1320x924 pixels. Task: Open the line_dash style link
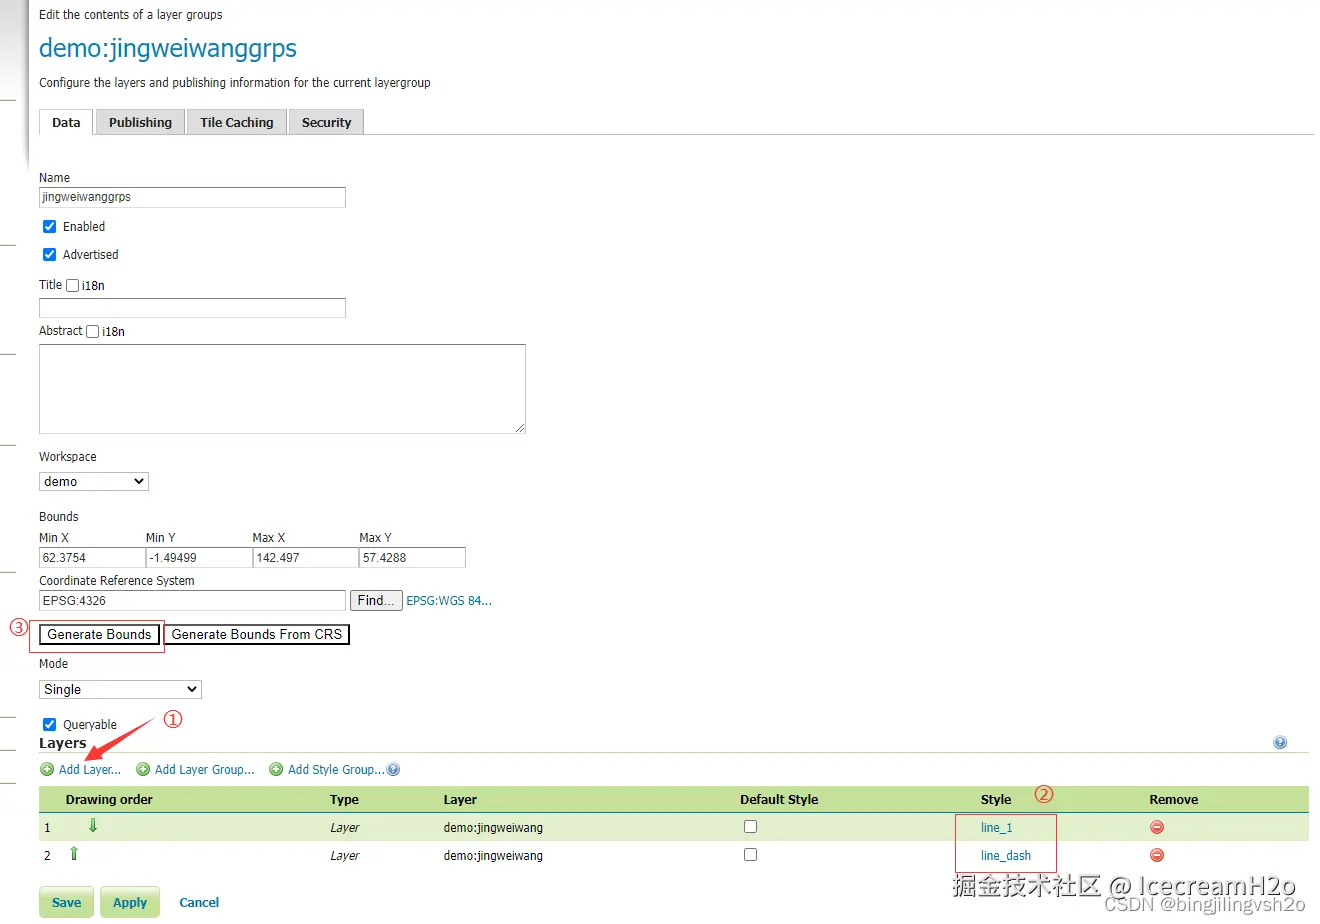[x=1006, y=855]
